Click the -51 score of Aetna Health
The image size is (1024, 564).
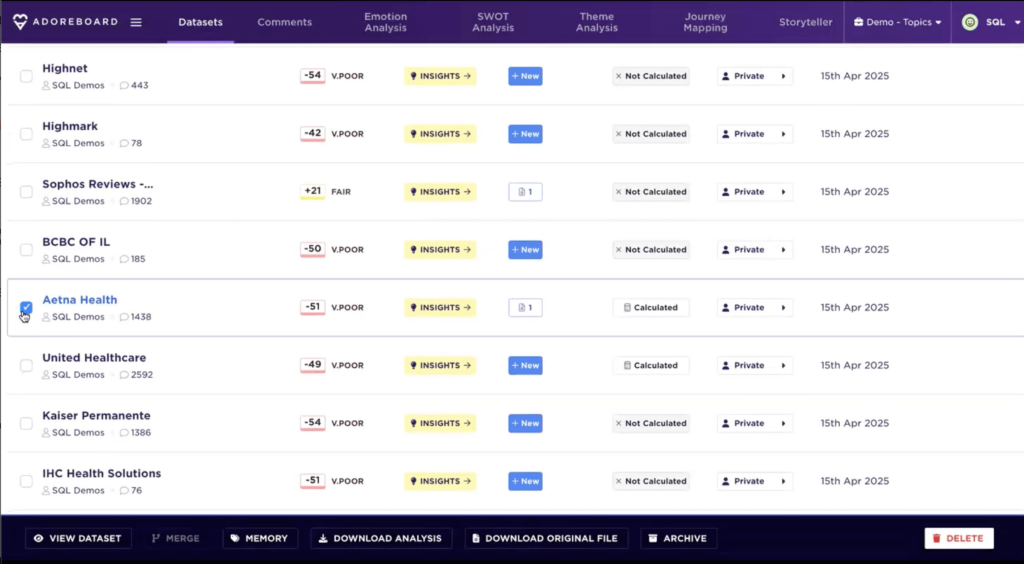pyautogui.click(x=313, y=307)
